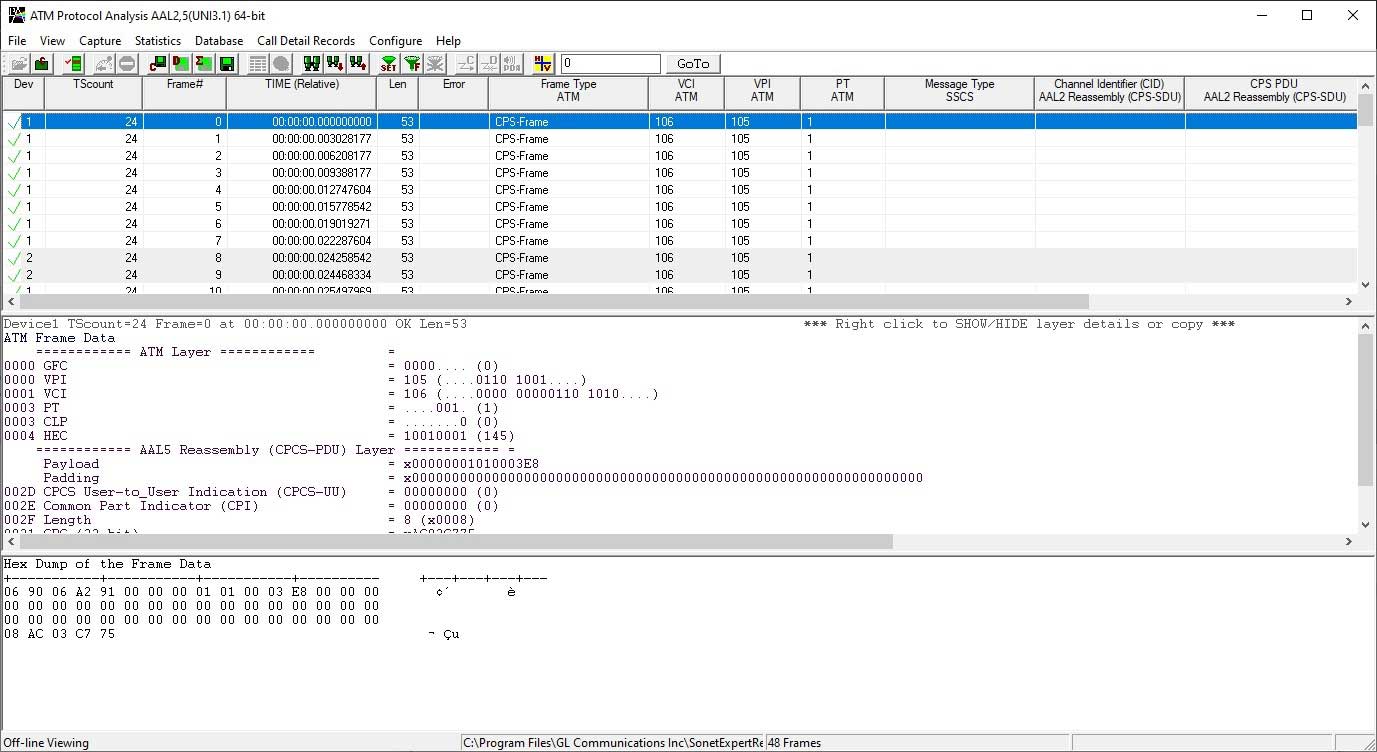Click the TIME (Relative) column header
Image resolution: width=1377 pixels, height=752 pixels.
(302, 93)
